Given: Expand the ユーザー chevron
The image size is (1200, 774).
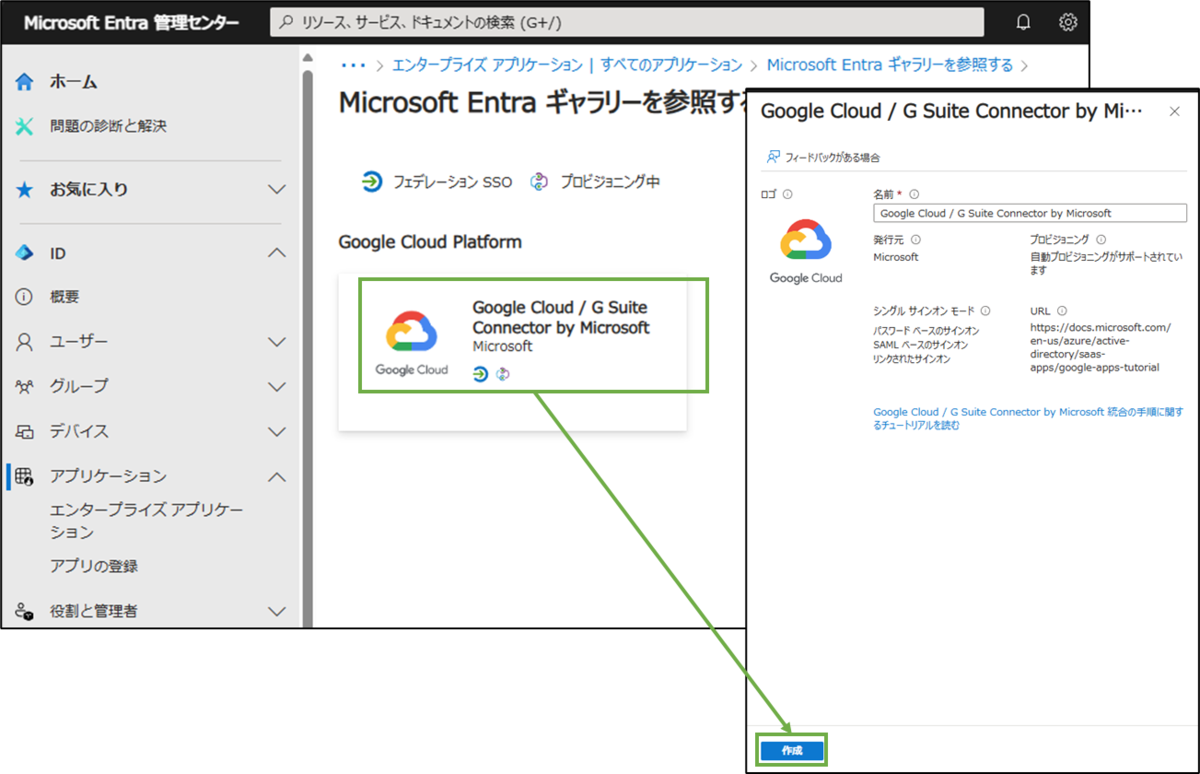Looking at the screenshot, I should tap(277, 342).
